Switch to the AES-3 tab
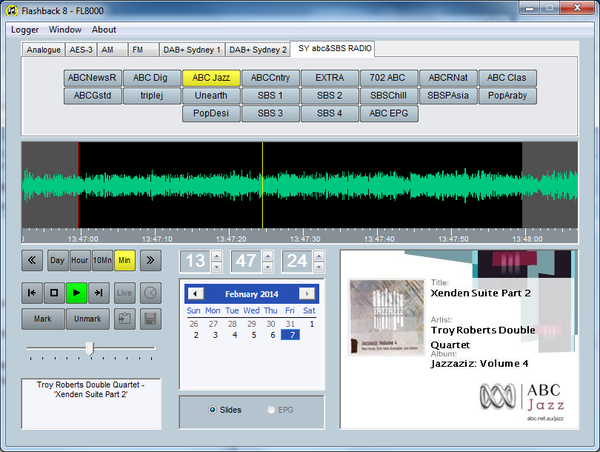 (x=81, y=50)
